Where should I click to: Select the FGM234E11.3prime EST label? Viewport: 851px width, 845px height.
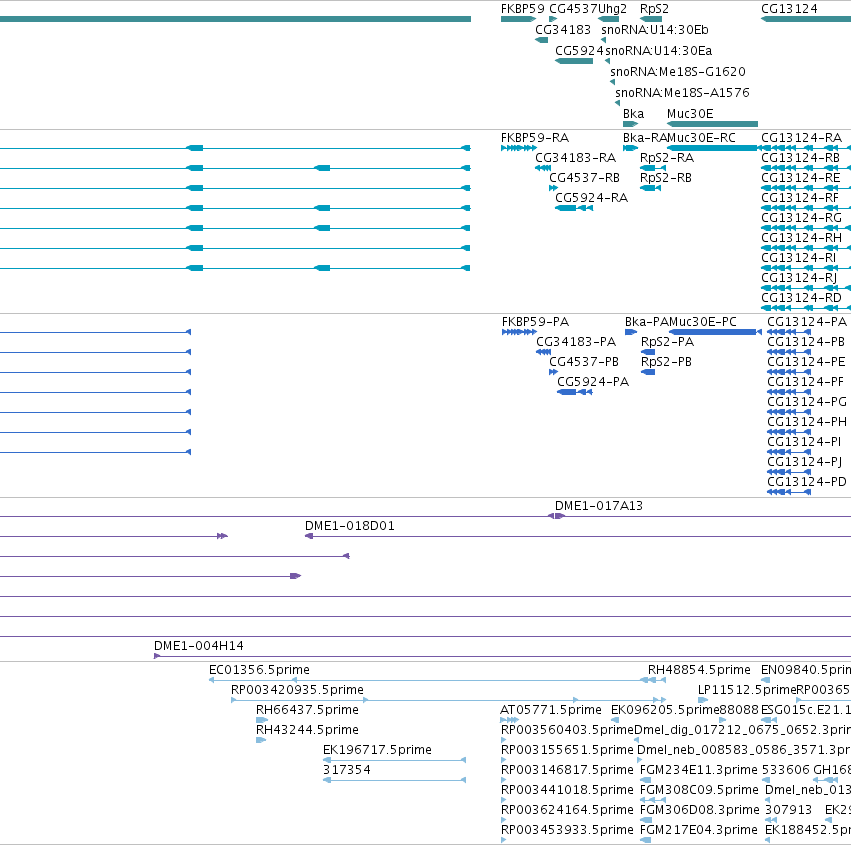(698, 770)
